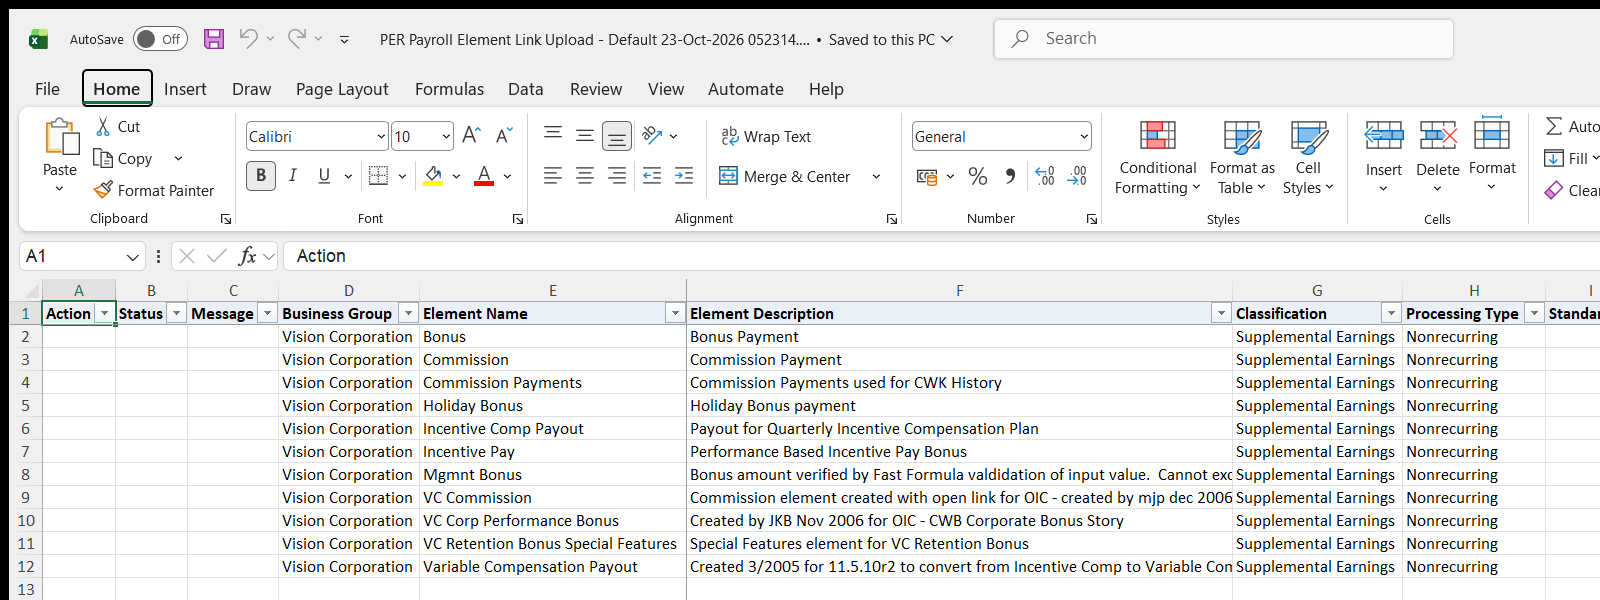Screen dimensions: 1600x600
Task: Click the decrease indent icon
Action: tap(652, 176)
